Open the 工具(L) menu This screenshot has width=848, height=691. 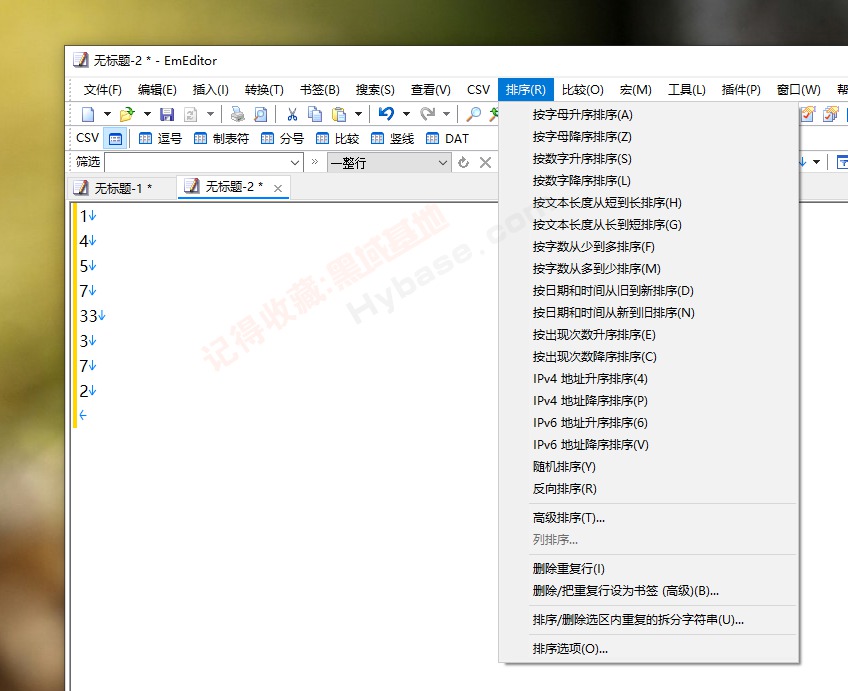[x=687, y=90]
